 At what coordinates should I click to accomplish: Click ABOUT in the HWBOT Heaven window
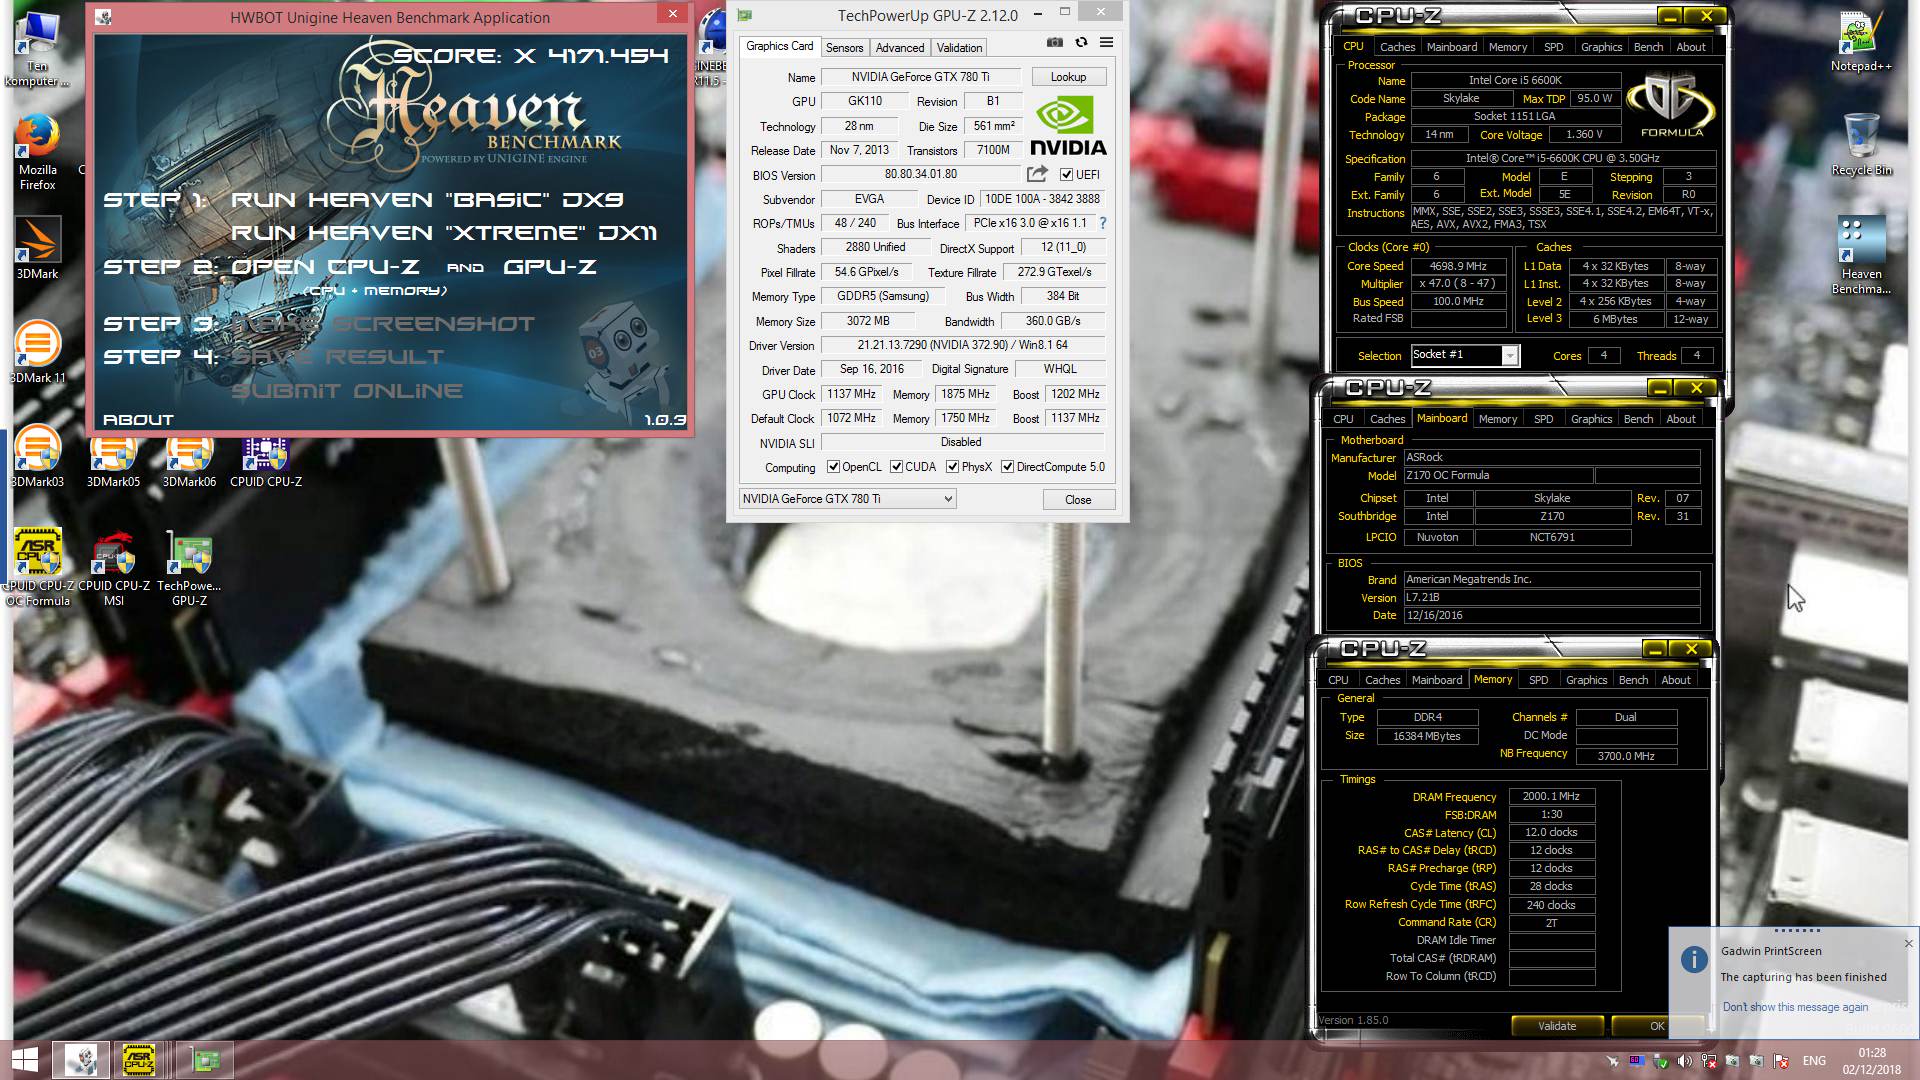point(138,420)
